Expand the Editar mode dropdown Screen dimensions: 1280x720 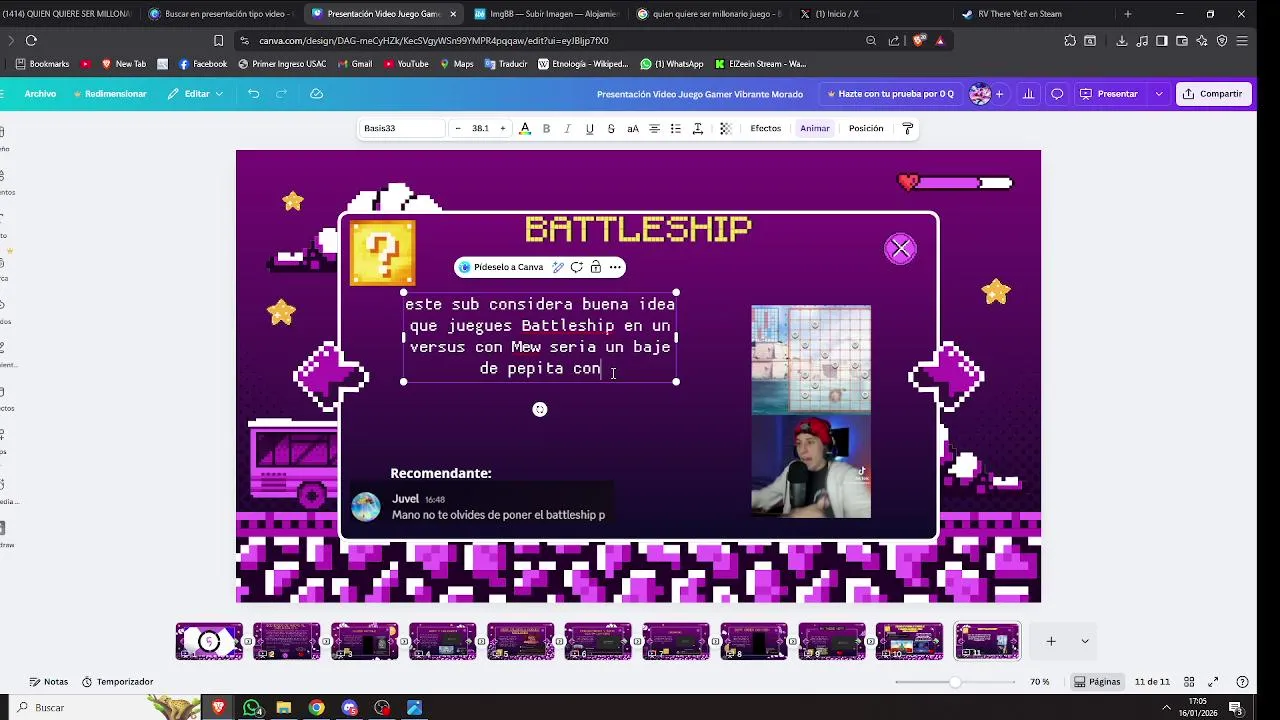coord(195,94)
